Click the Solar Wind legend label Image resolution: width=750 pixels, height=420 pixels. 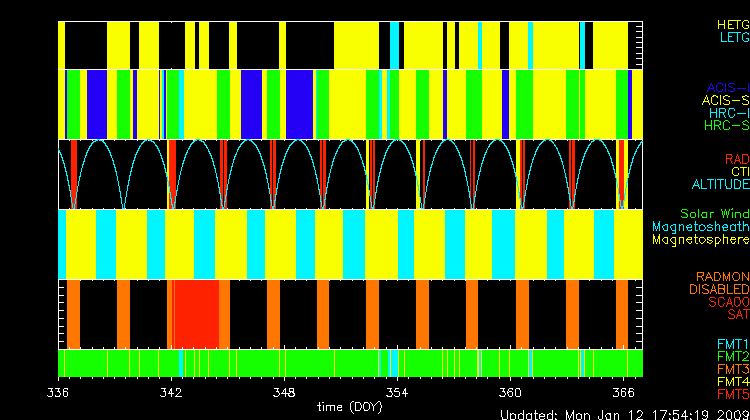[x=714, y=214]
